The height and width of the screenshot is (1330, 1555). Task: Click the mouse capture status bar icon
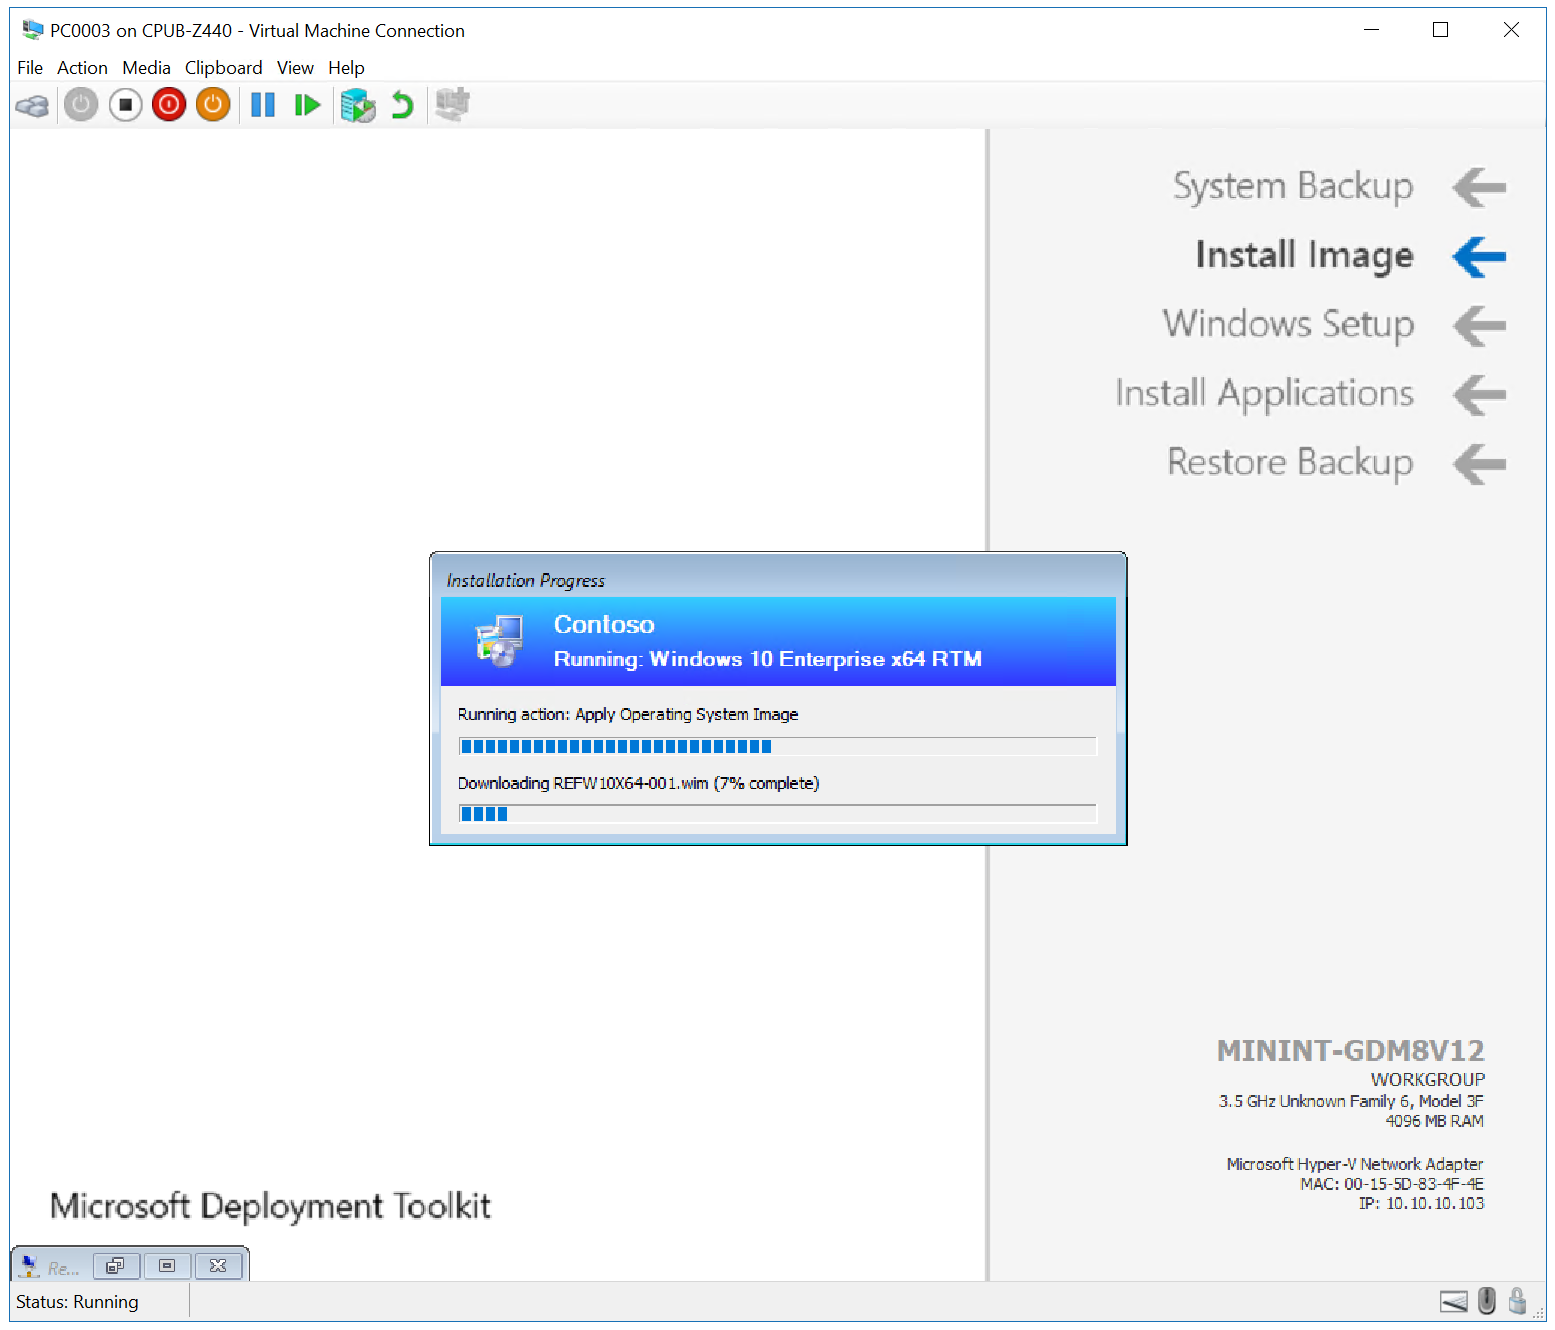click(1487, 1301)
